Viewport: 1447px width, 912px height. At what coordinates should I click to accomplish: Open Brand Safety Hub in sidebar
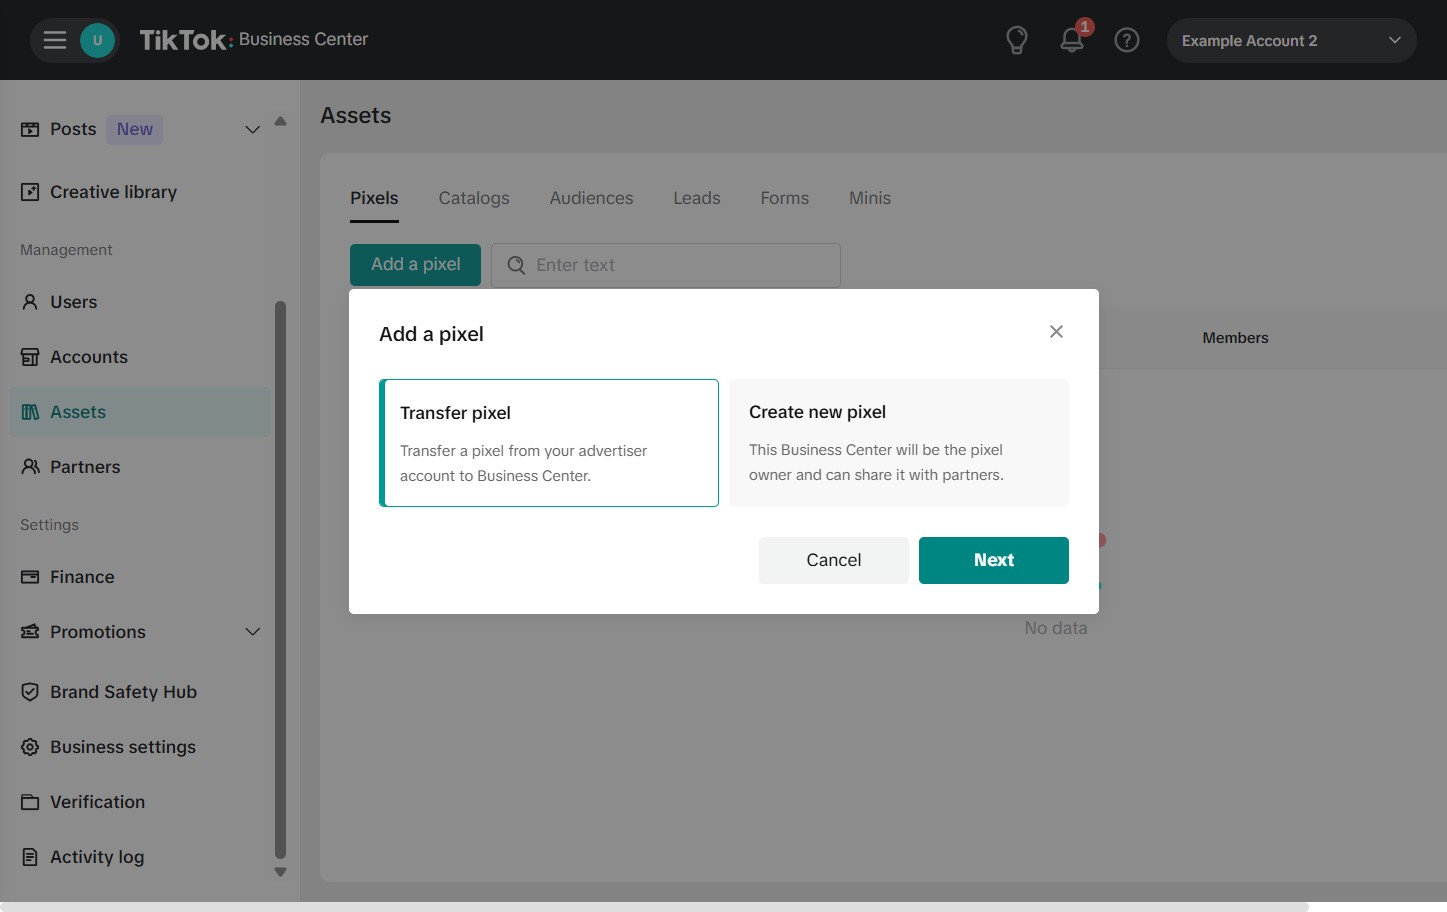click(x=123, y=692)
